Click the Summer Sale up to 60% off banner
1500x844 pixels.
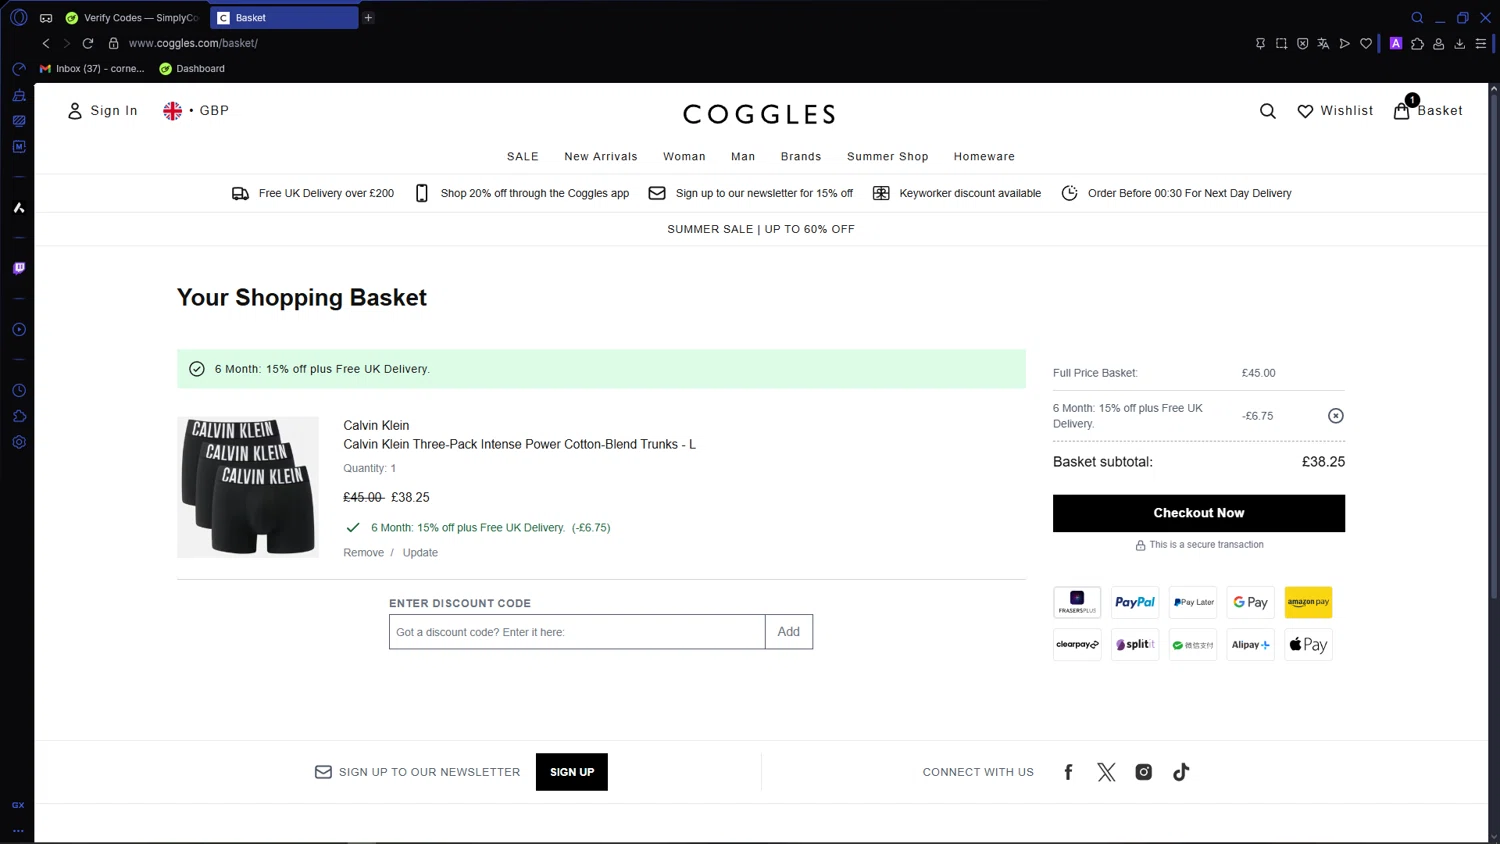(761, 229)
